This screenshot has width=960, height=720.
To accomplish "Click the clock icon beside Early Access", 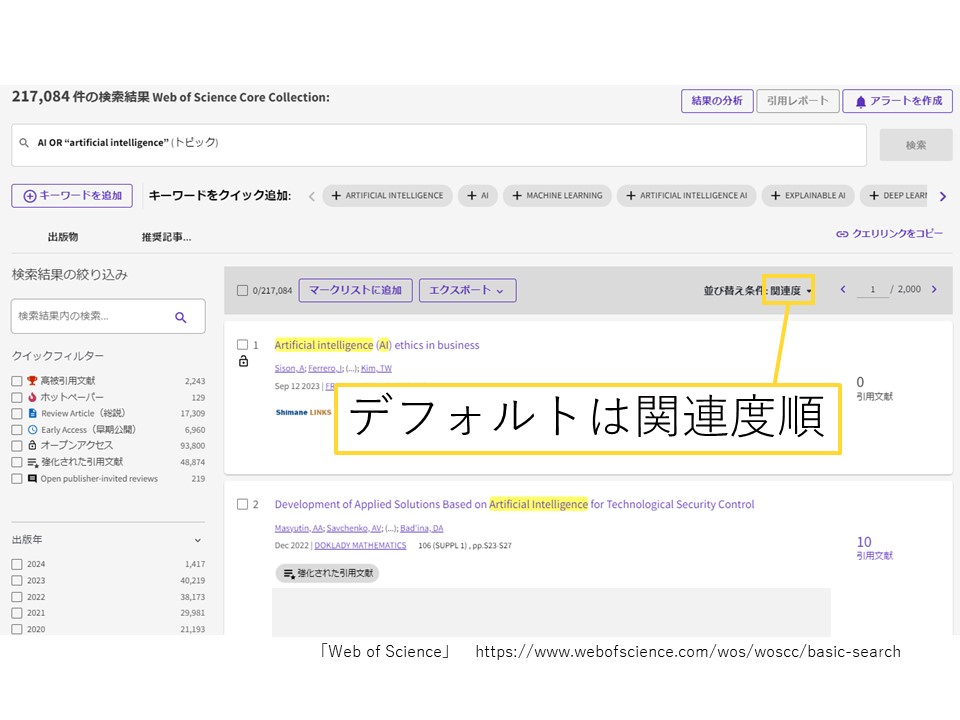I will coord(32,430).
